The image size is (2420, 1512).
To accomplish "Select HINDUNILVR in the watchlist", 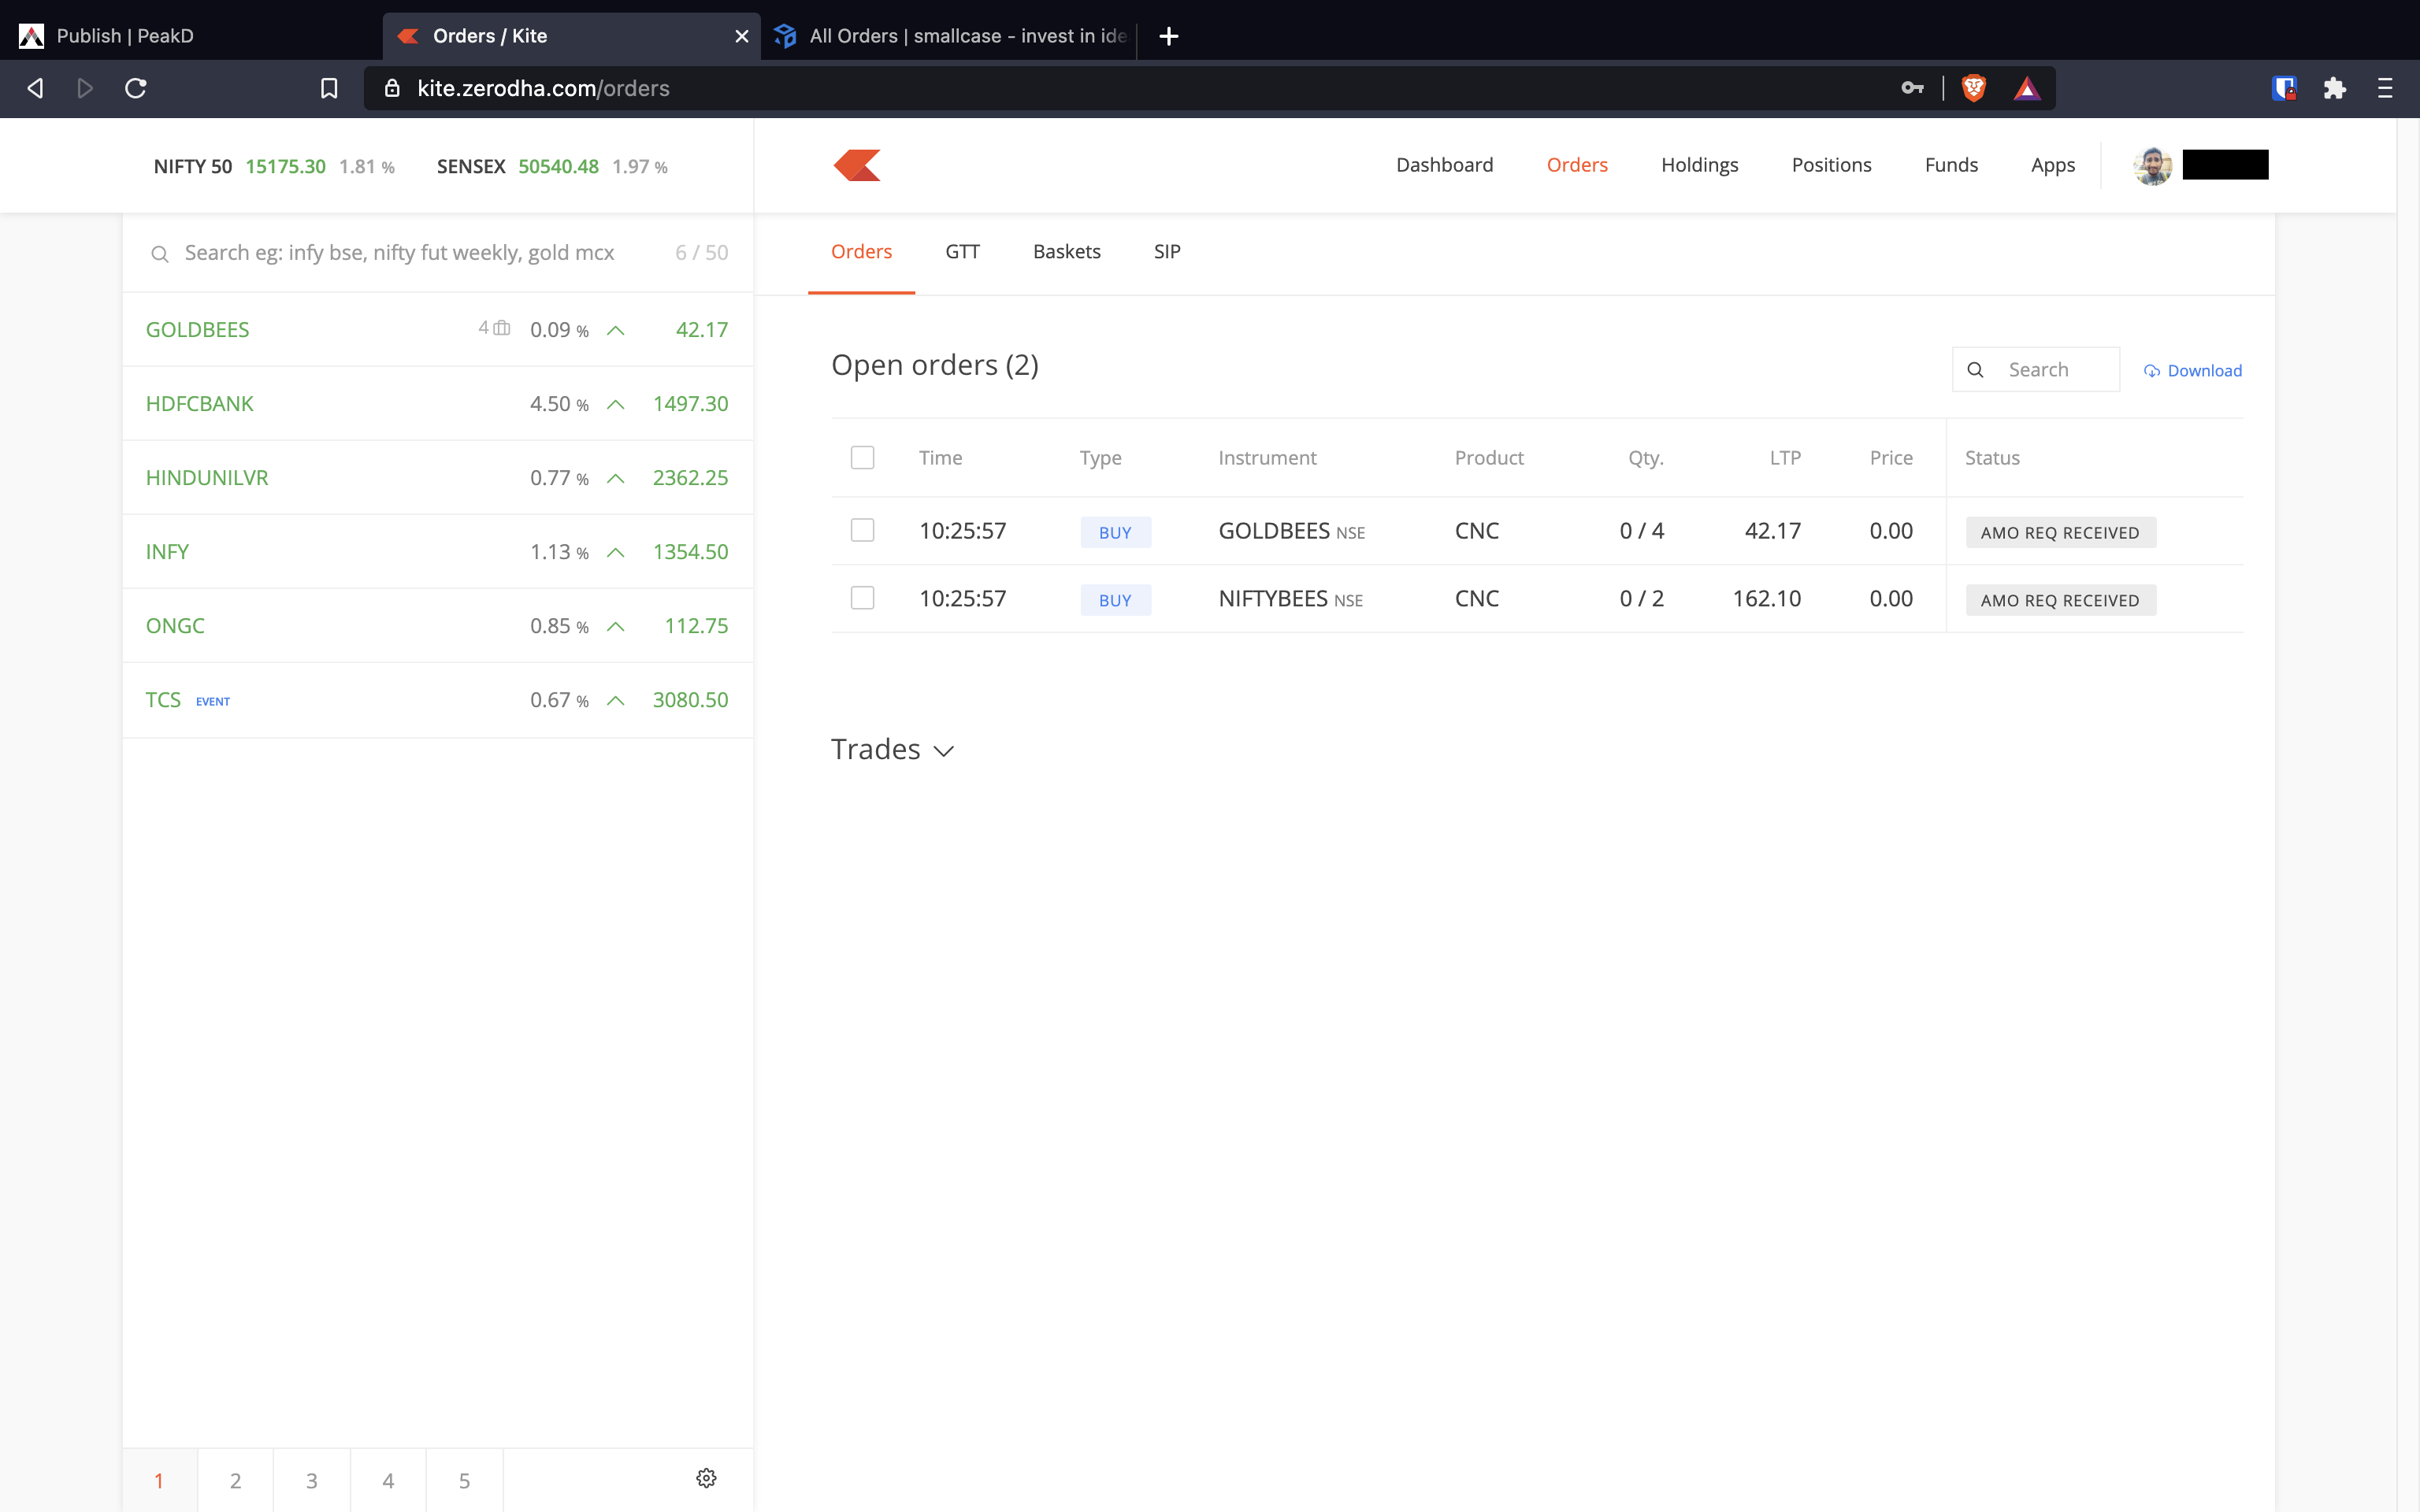I will tap(437, 477).
